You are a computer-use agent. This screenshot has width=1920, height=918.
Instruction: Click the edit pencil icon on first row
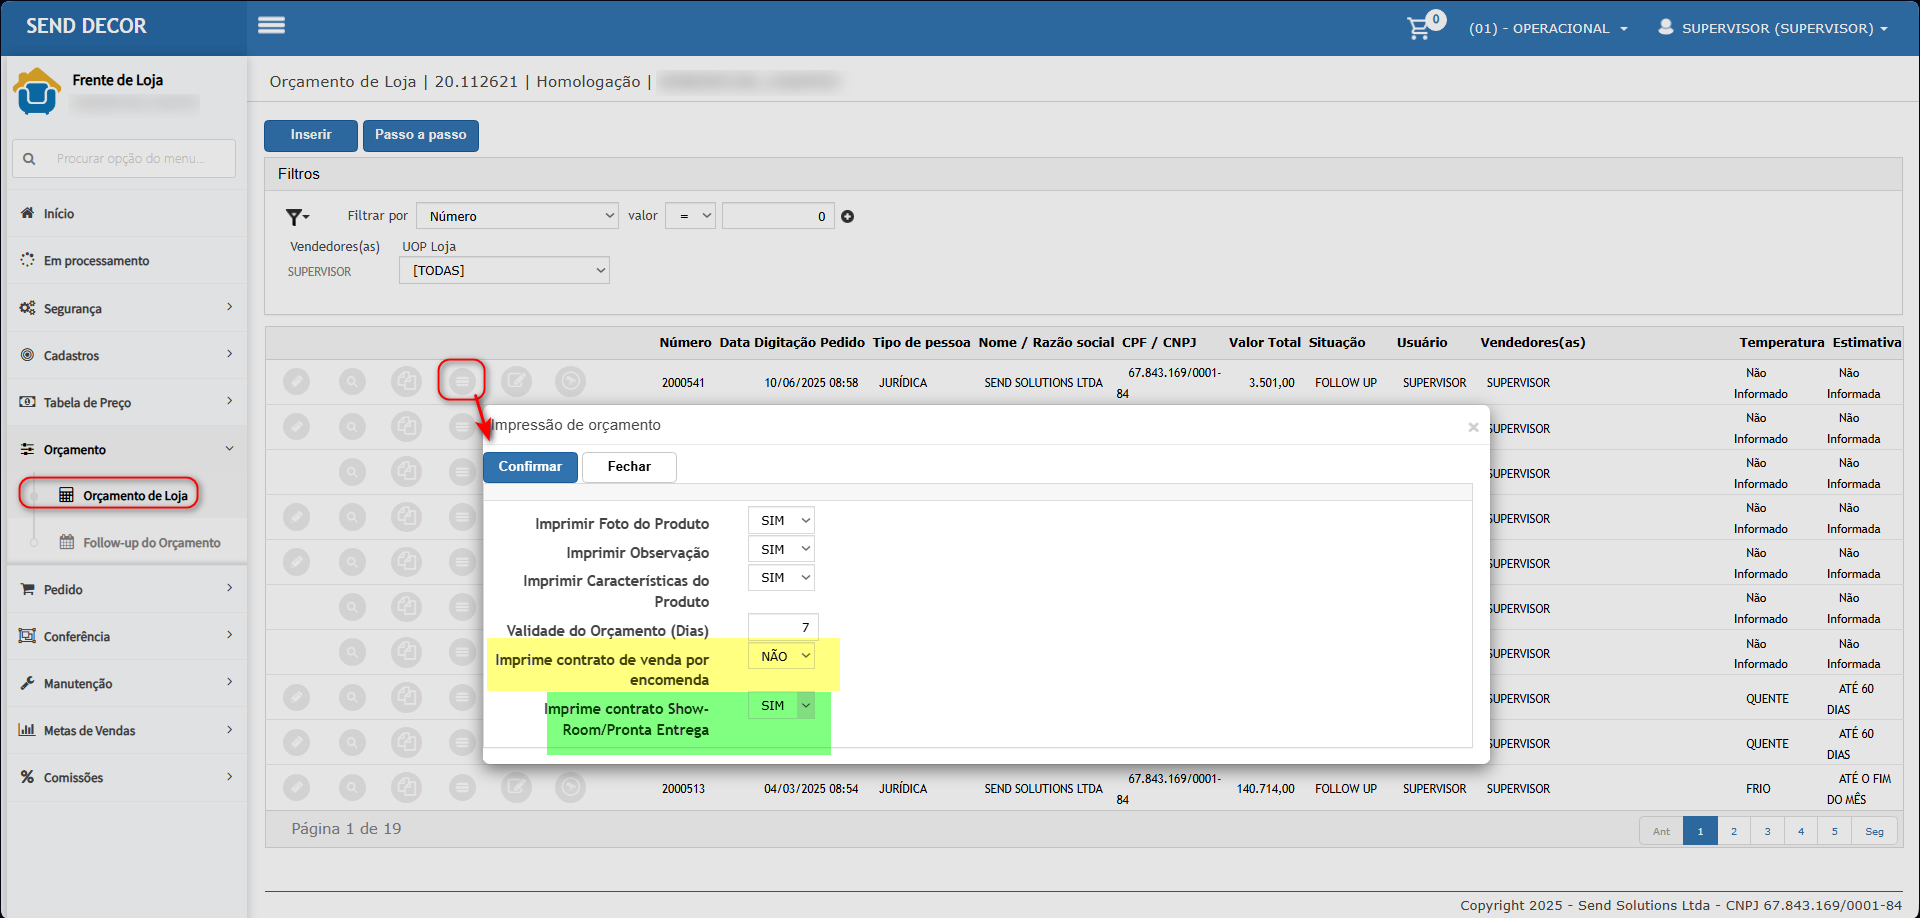coord(296,381)
